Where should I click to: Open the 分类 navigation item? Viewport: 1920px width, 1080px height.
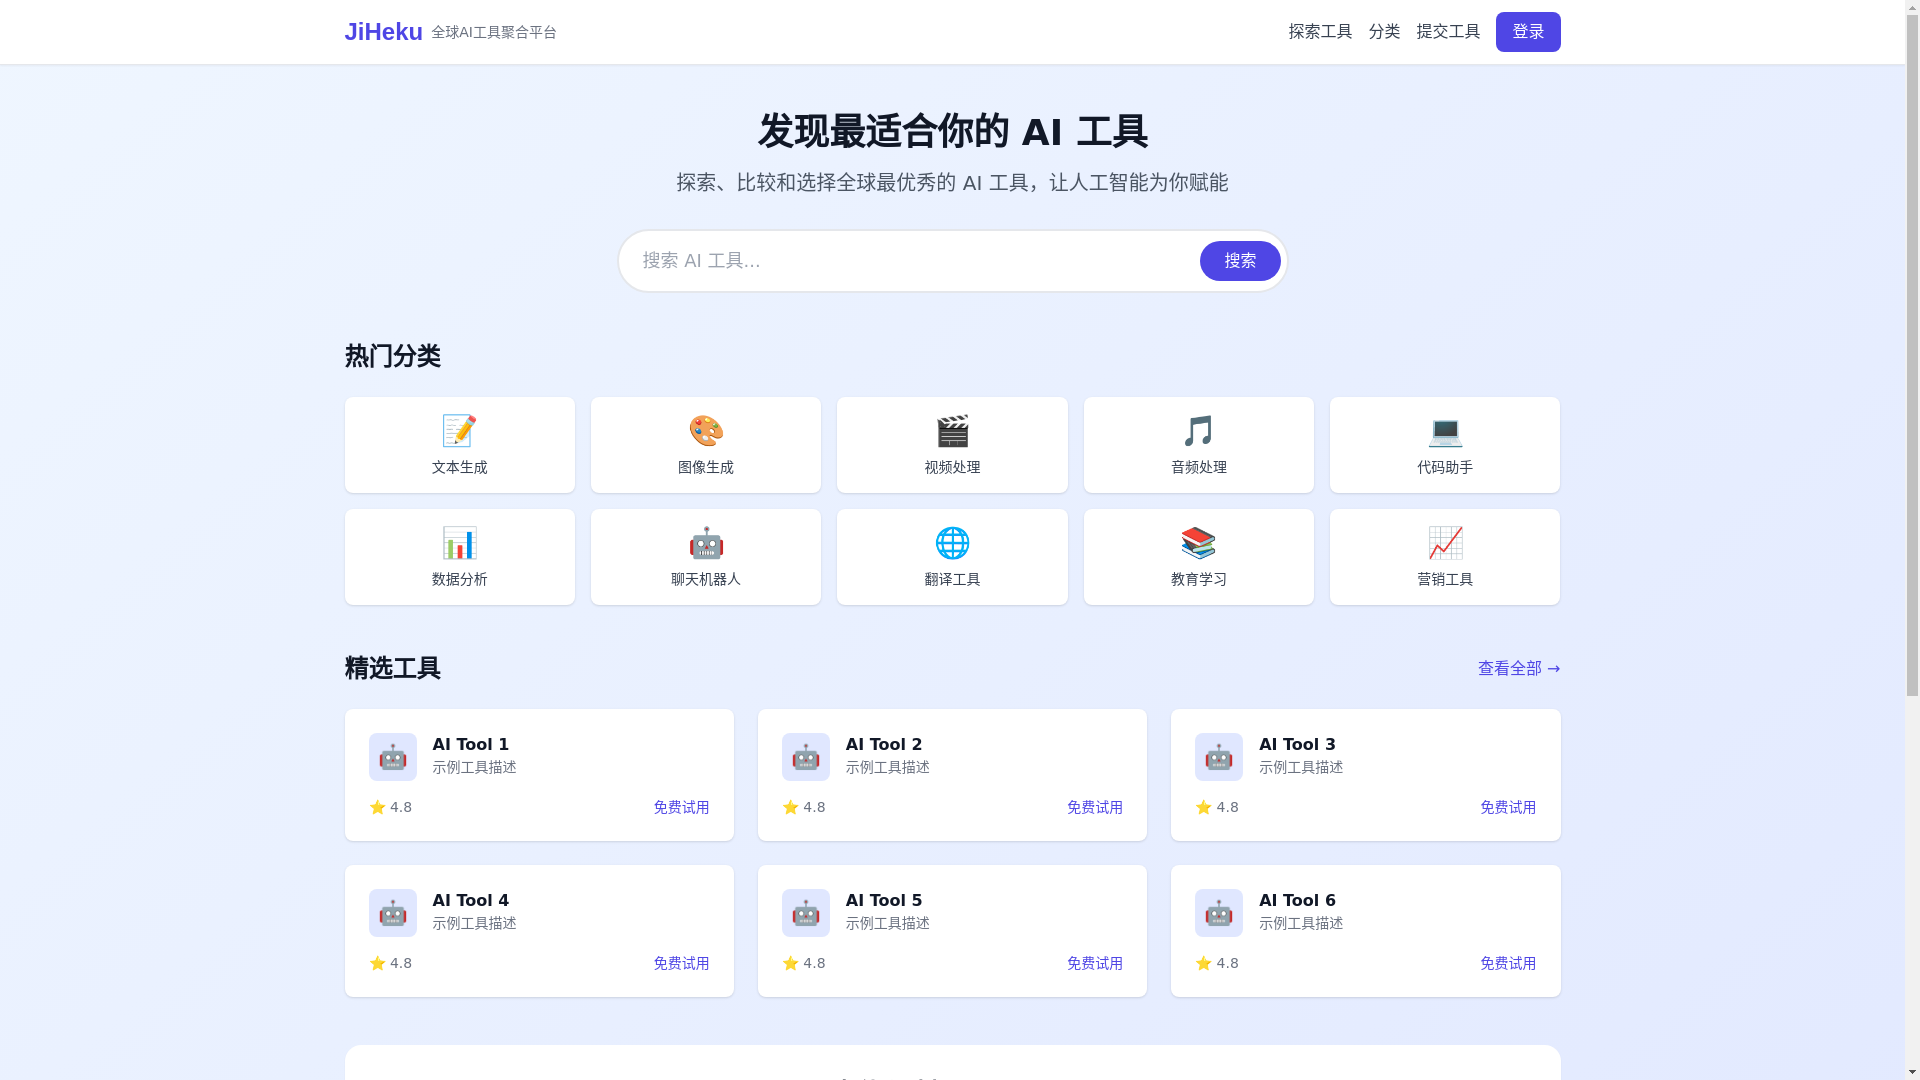click(x=1384, y=32)
